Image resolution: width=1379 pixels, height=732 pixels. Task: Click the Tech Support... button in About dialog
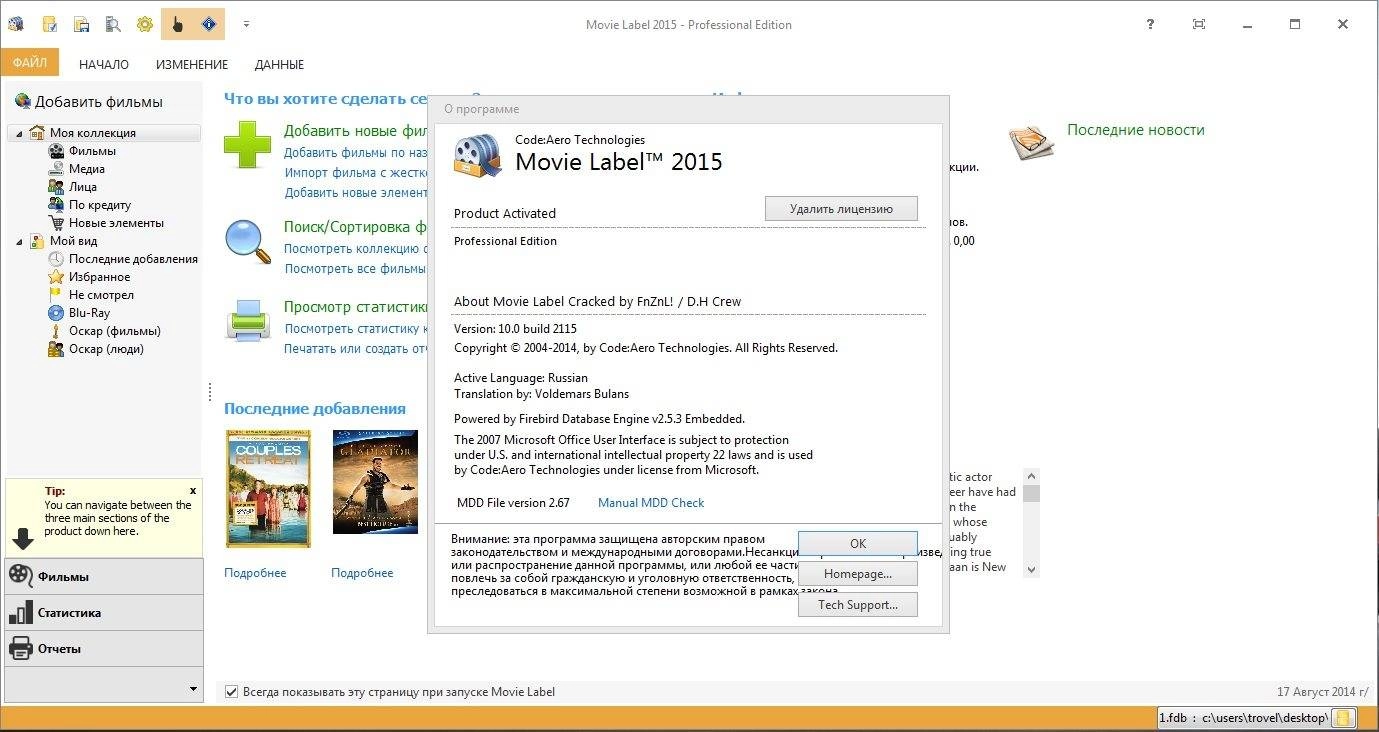[x=858, y=605]
